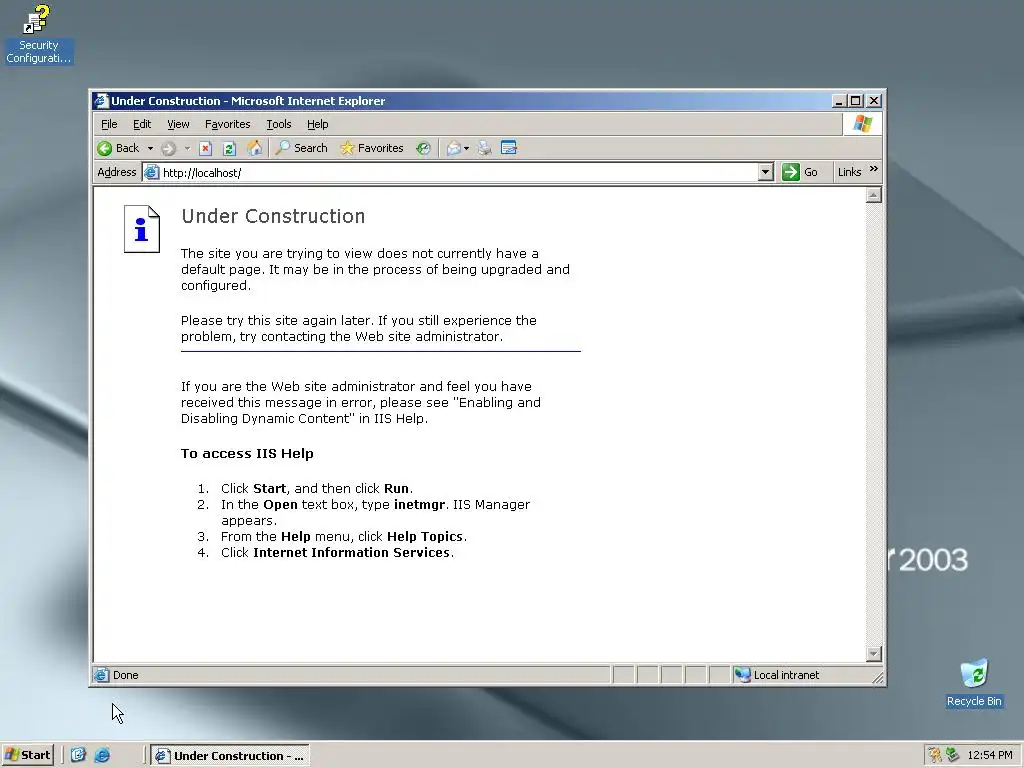Expand the address bar dropdown list
Screen dimensions: 1024x768
[765, 172]
